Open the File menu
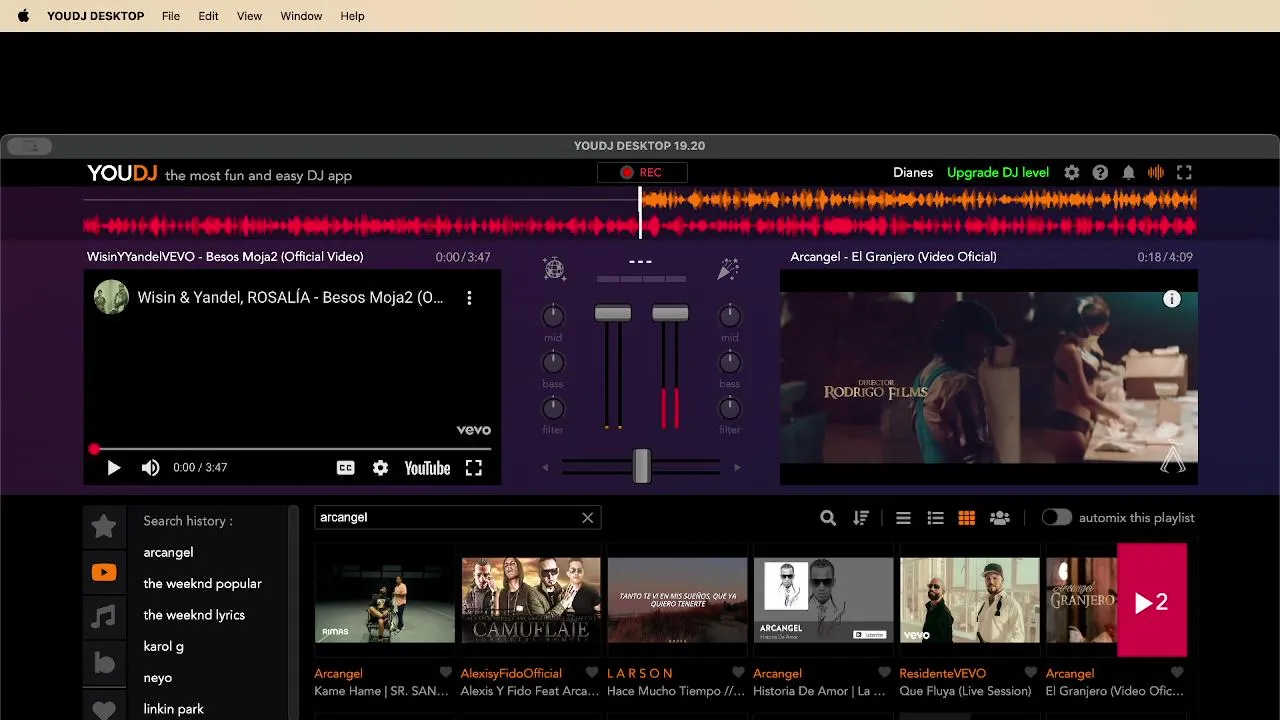 pyautogui.click(x=171, y=16)
